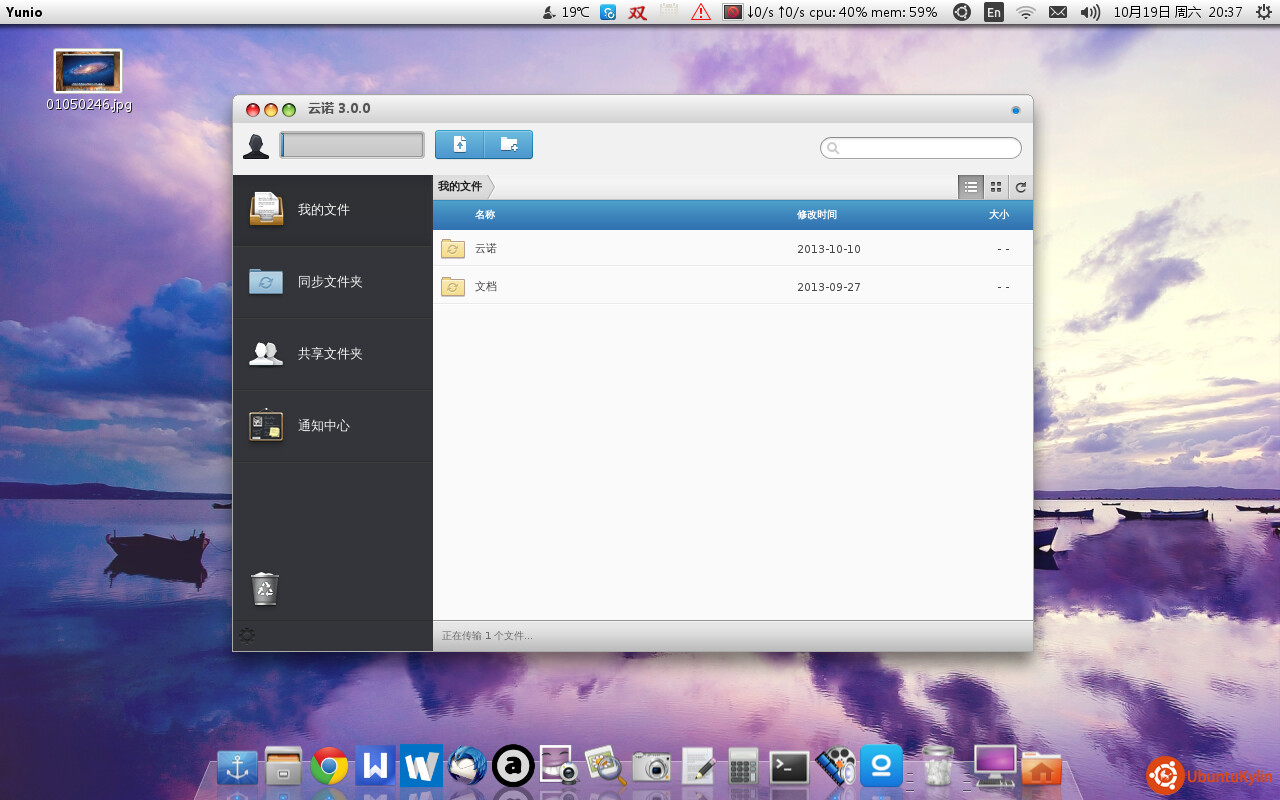Open settings gear at sidebar bottom
This screenshot has width=1280, height=800.
point(247,635)
